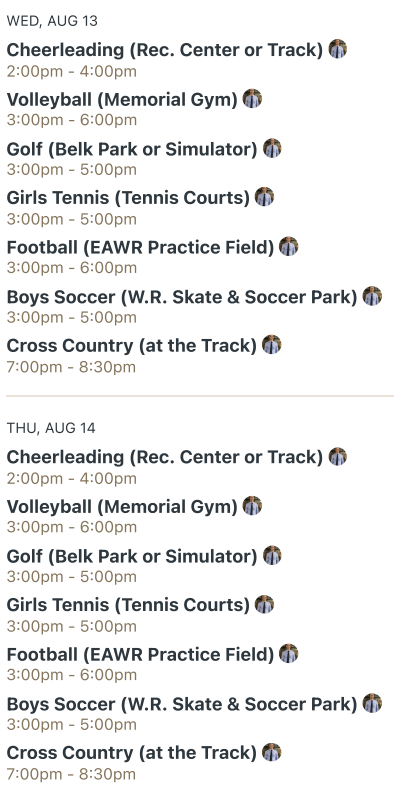Click avatar beside Thursday Cheerleading event
Viewport: 394px width, 794px height.
[338, 456]
